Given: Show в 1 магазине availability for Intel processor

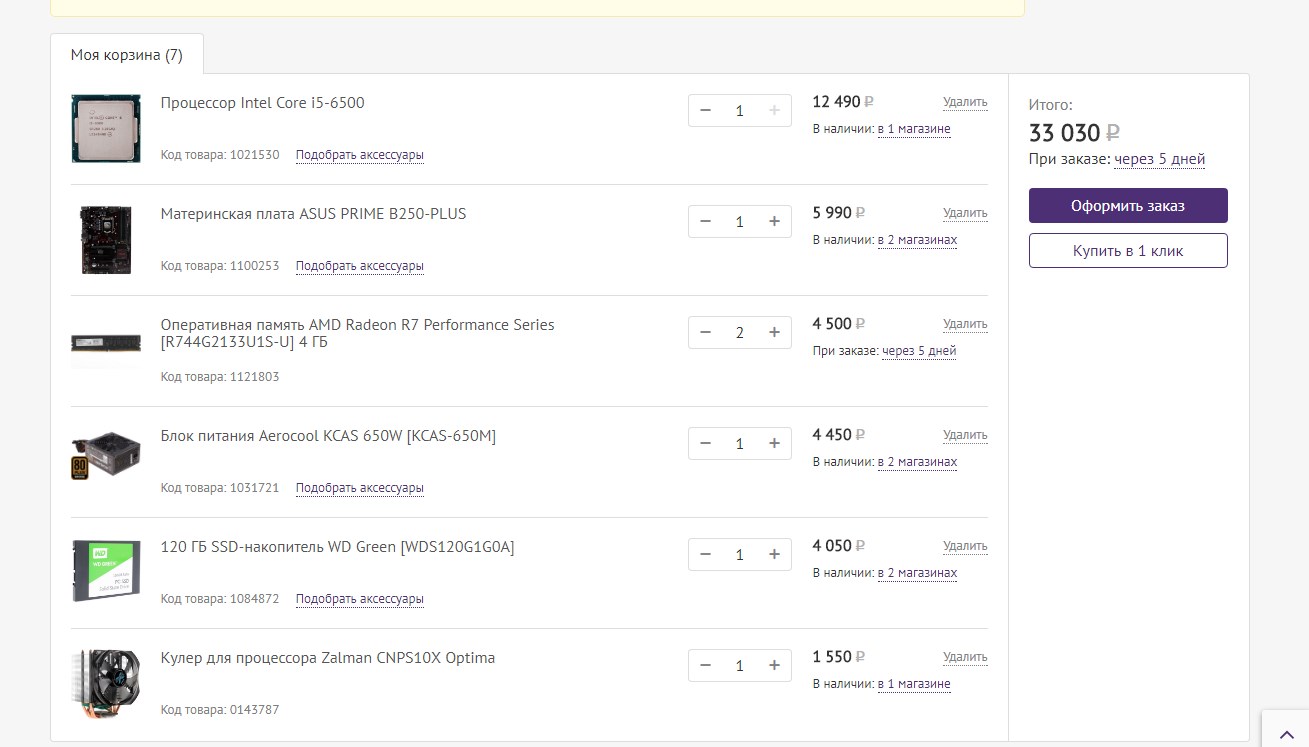Looking at the screenshot, I should tap(914, 129).
